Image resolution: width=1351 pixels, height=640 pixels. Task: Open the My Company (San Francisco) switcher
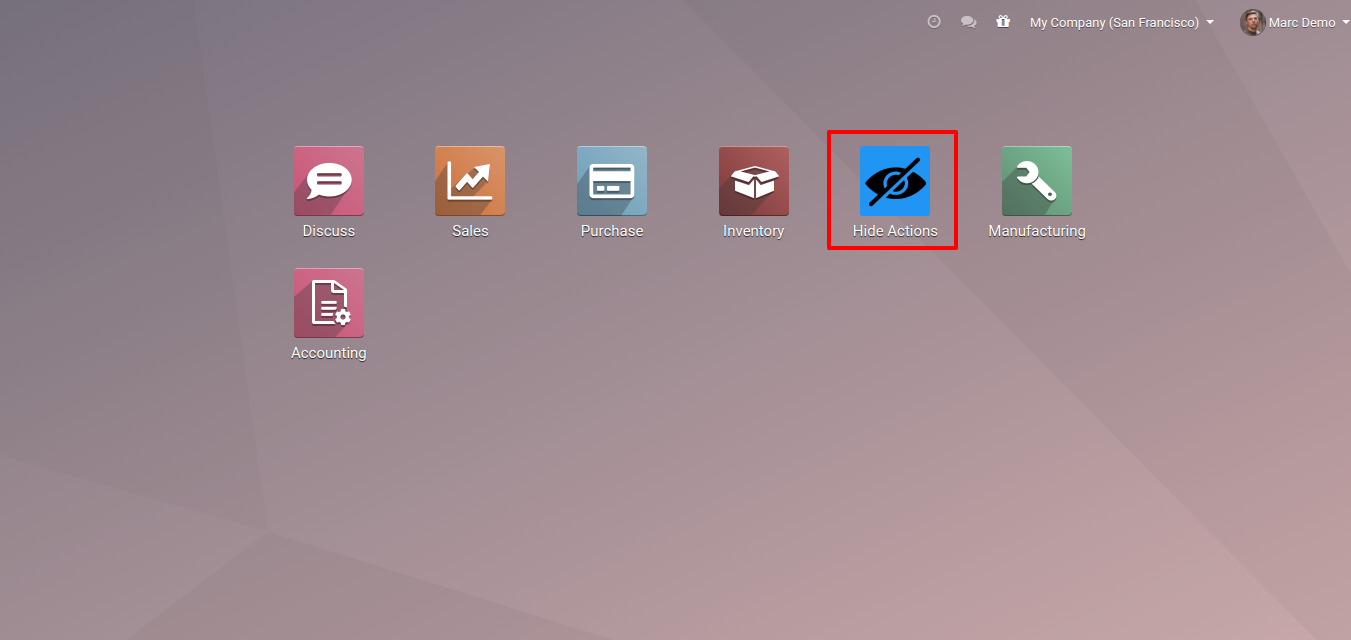[1114, 22]
